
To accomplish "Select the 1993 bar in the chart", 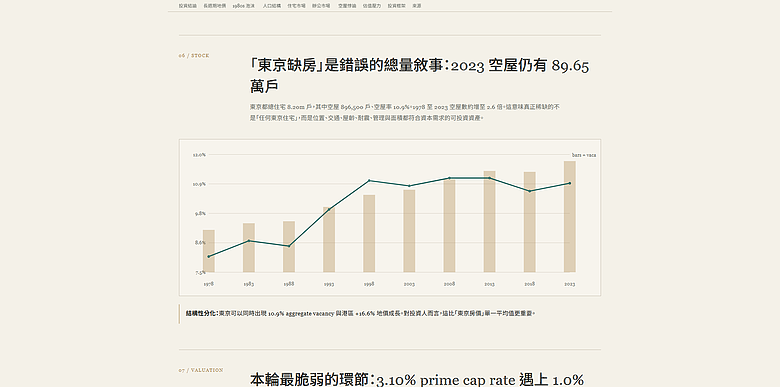I will point(329,239).
